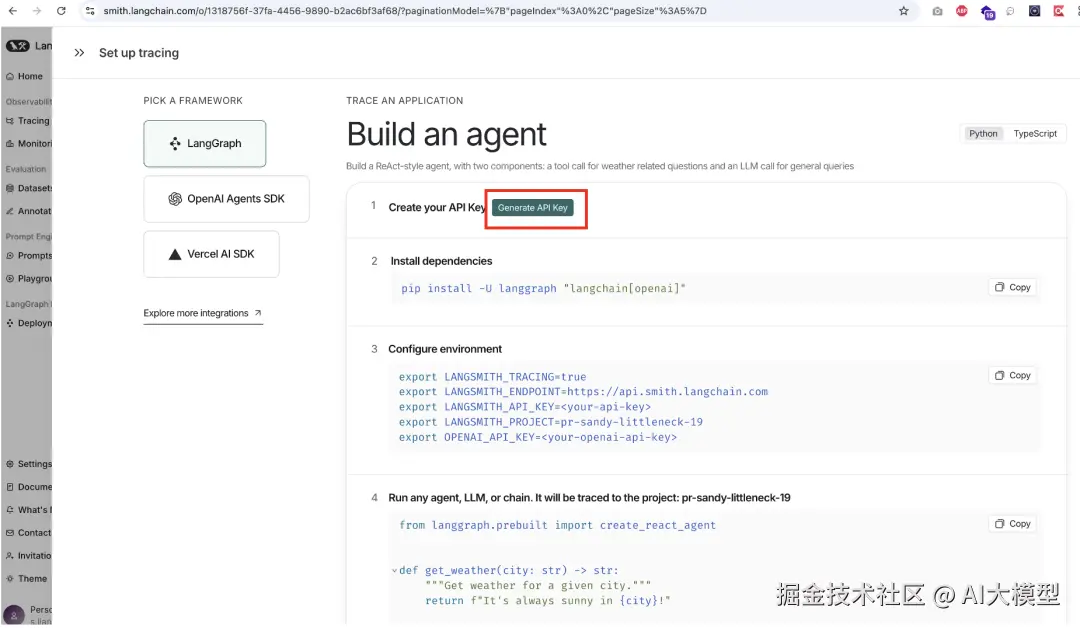1080x628 pixels.
Task: Open the red ABP extension icon
Action: (962, 11)
